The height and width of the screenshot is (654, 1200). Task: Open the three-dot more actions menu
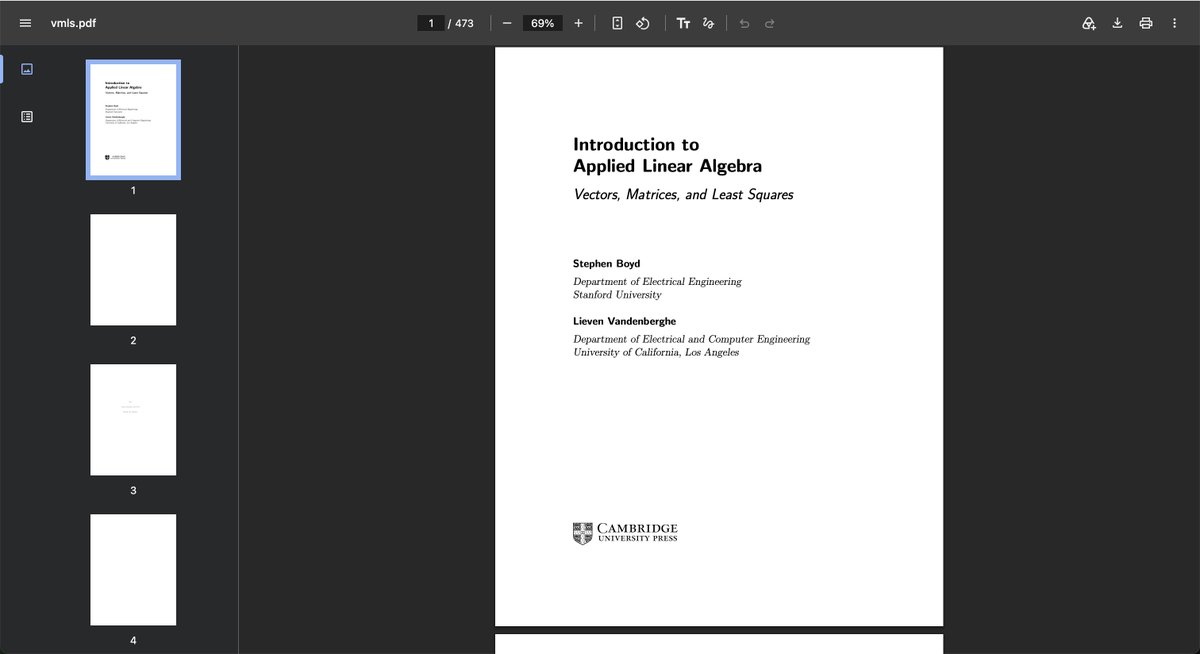[1174, 23]
